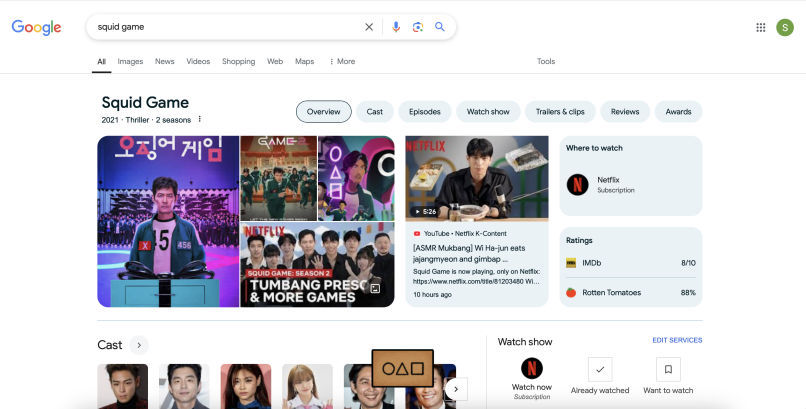Expand the More search filters menu
The image size is (806, 409).
(342, 61)
